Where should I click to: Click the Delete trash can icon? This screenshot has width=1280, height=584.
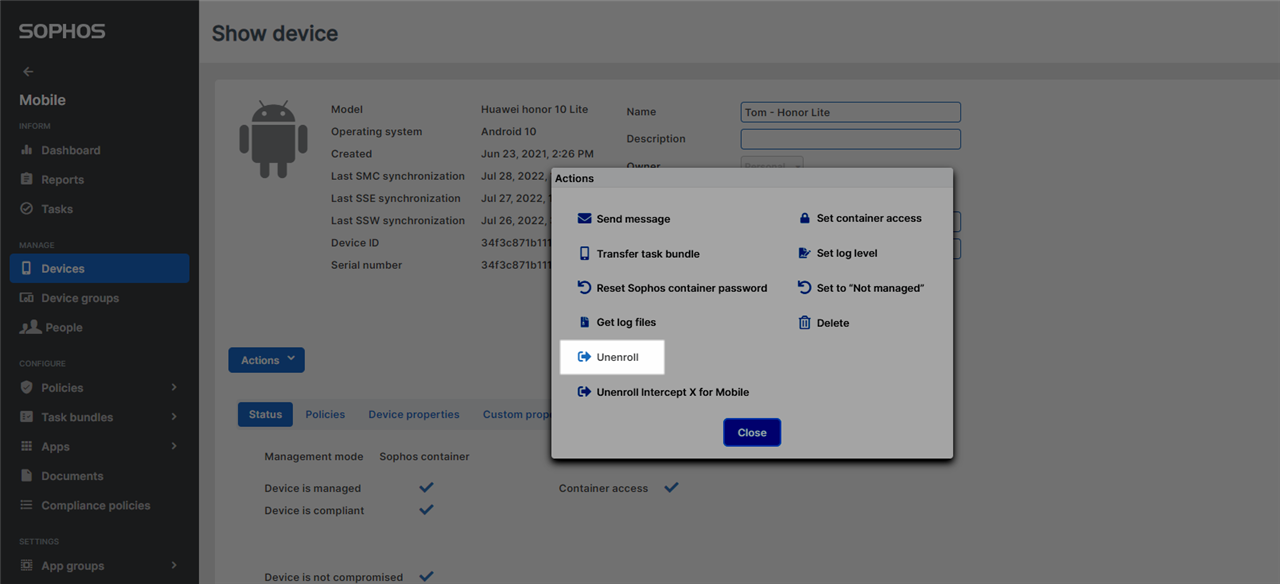click(x=805, y=323)
